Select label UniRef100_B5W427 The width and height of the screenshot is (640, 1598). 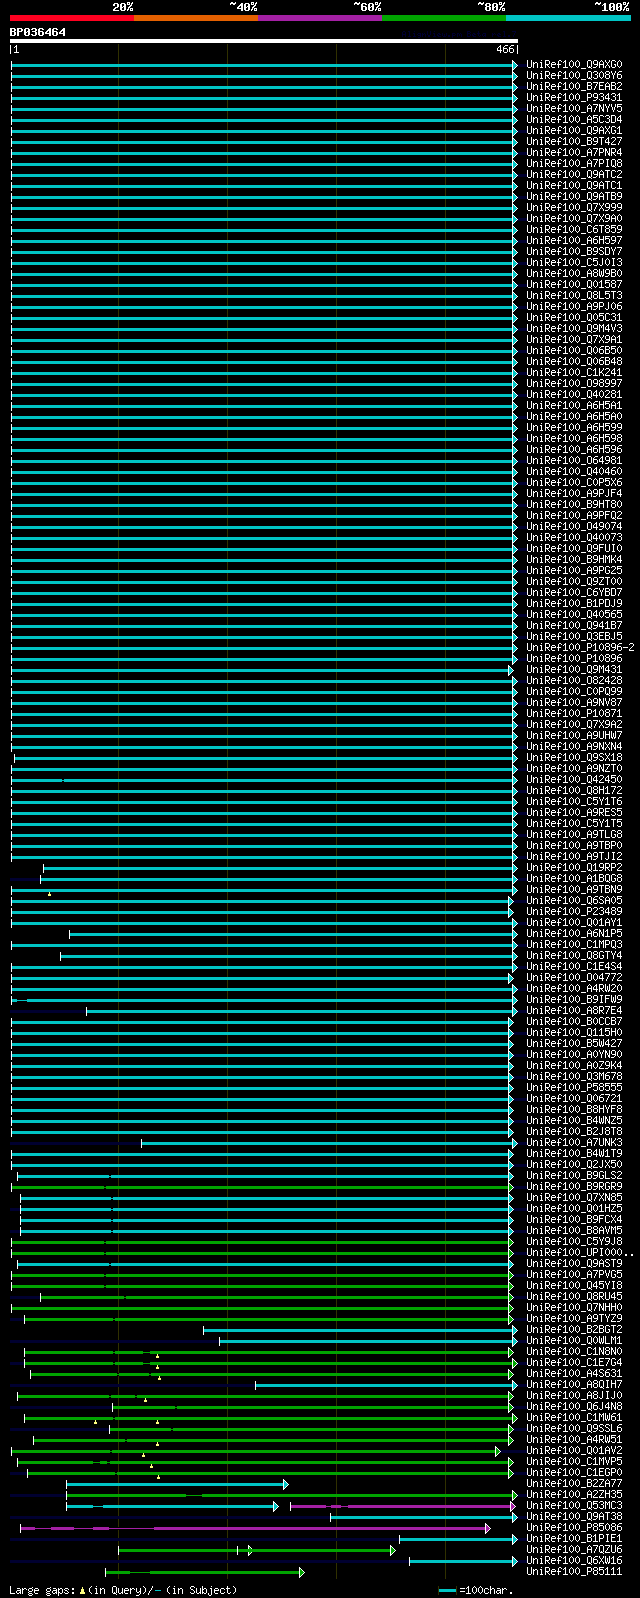(x=574, y=1044)
